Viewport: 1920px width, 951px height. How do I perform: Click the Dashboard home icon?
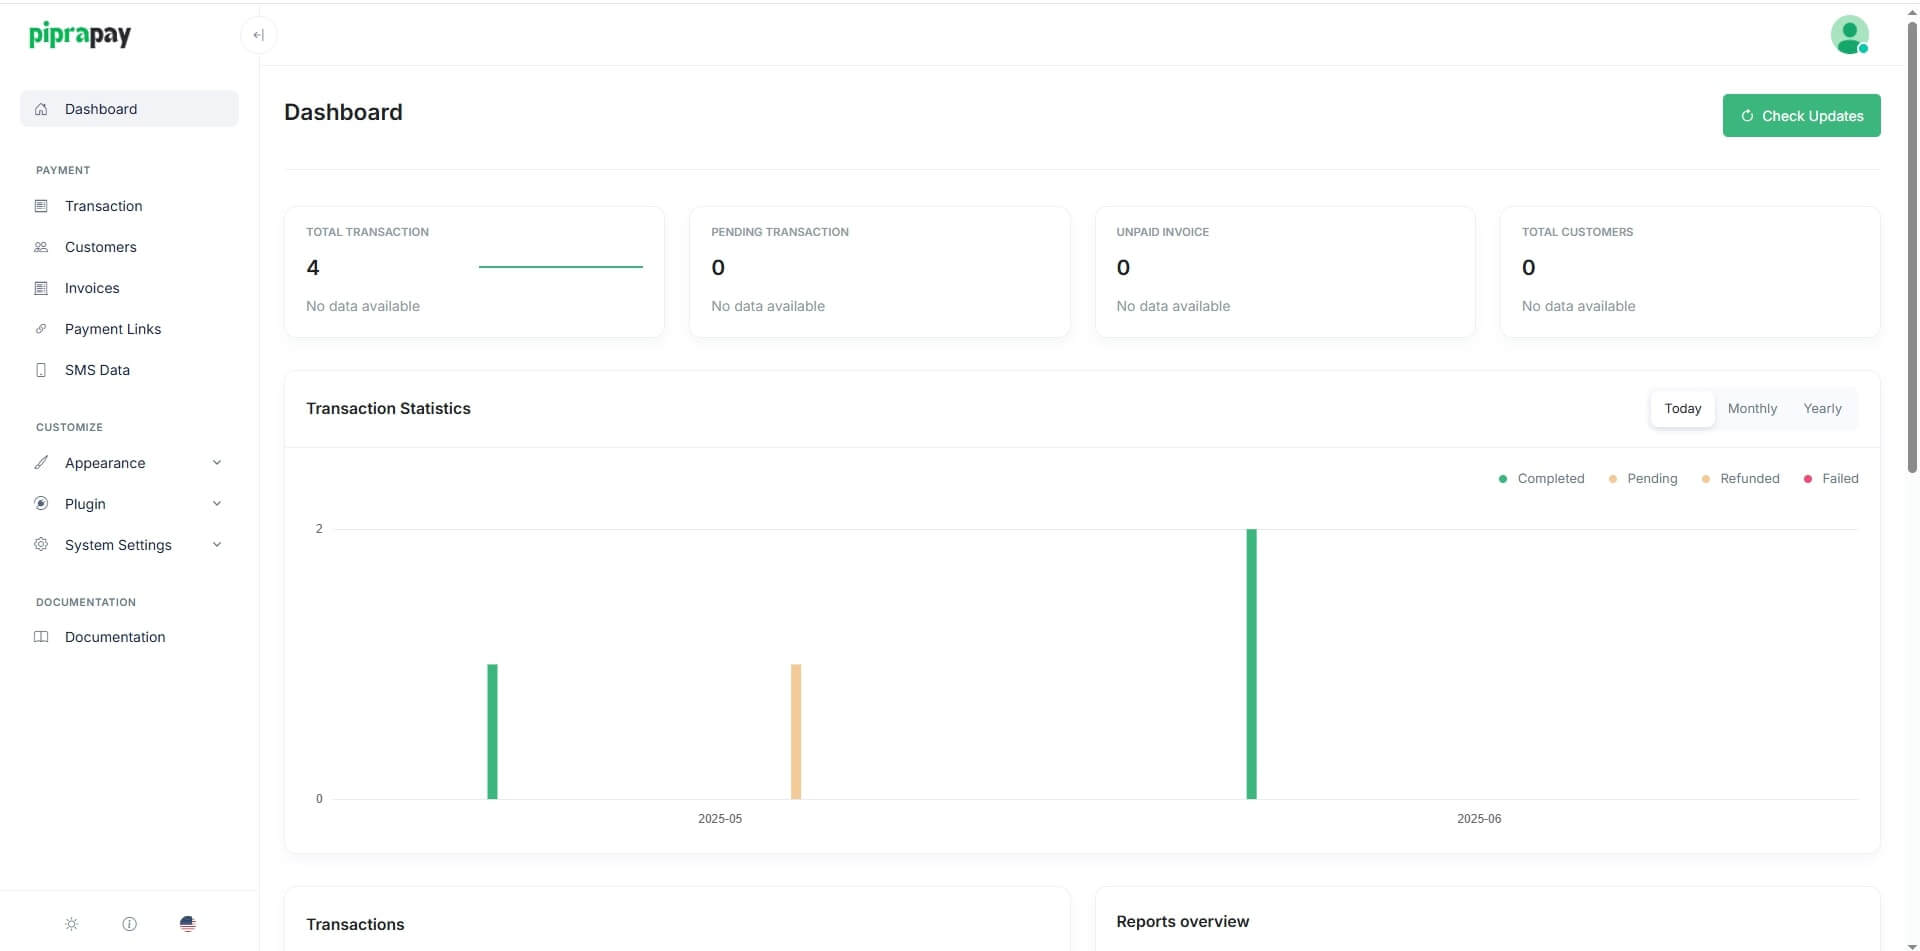(41, 109)
